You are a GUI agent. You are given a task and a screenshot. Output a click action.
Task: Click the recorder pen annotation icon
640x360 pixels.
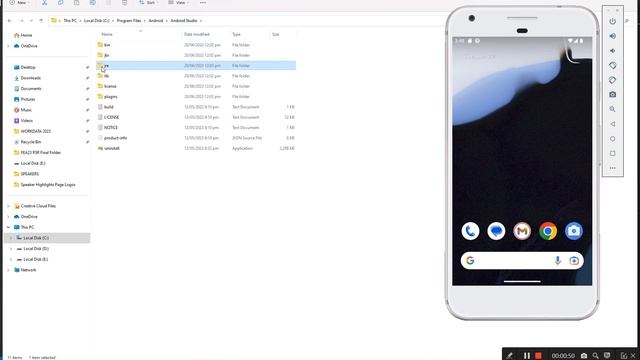(509, 356)
